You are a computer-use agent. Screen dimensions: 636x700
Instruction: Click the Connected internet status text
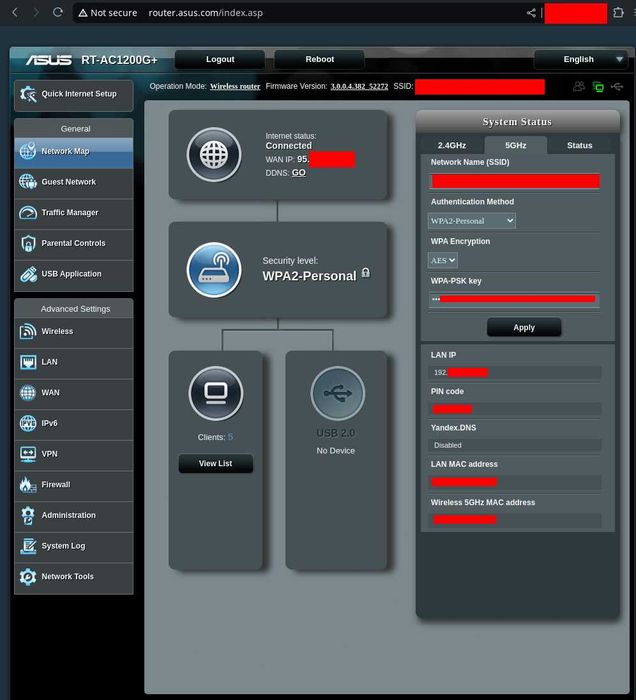(288, 146)
